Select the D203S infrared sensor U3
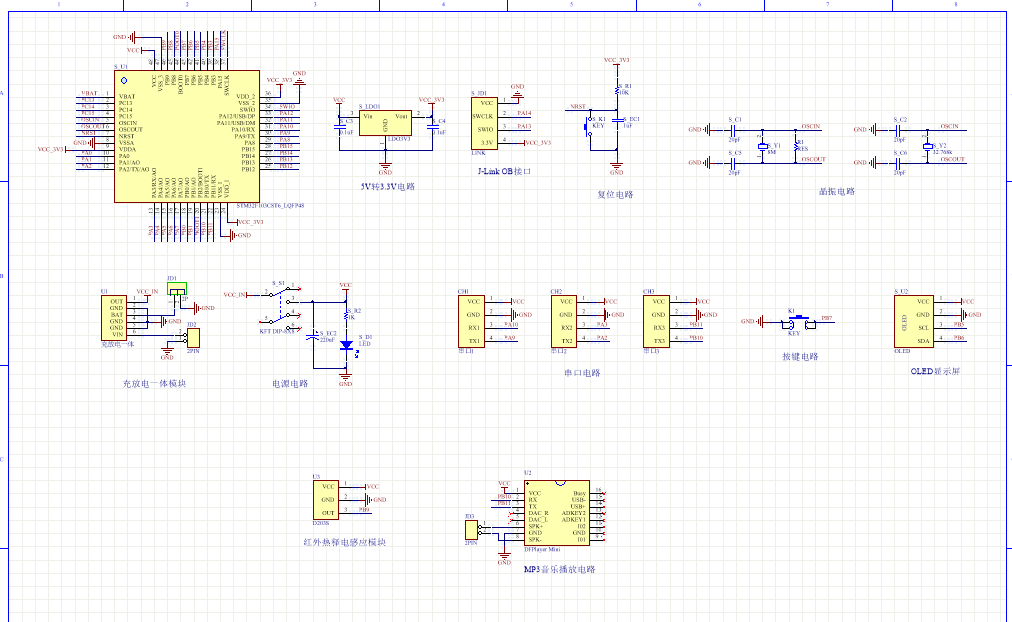The width and height of the screenshot is (1012, 622). (326, 498)
